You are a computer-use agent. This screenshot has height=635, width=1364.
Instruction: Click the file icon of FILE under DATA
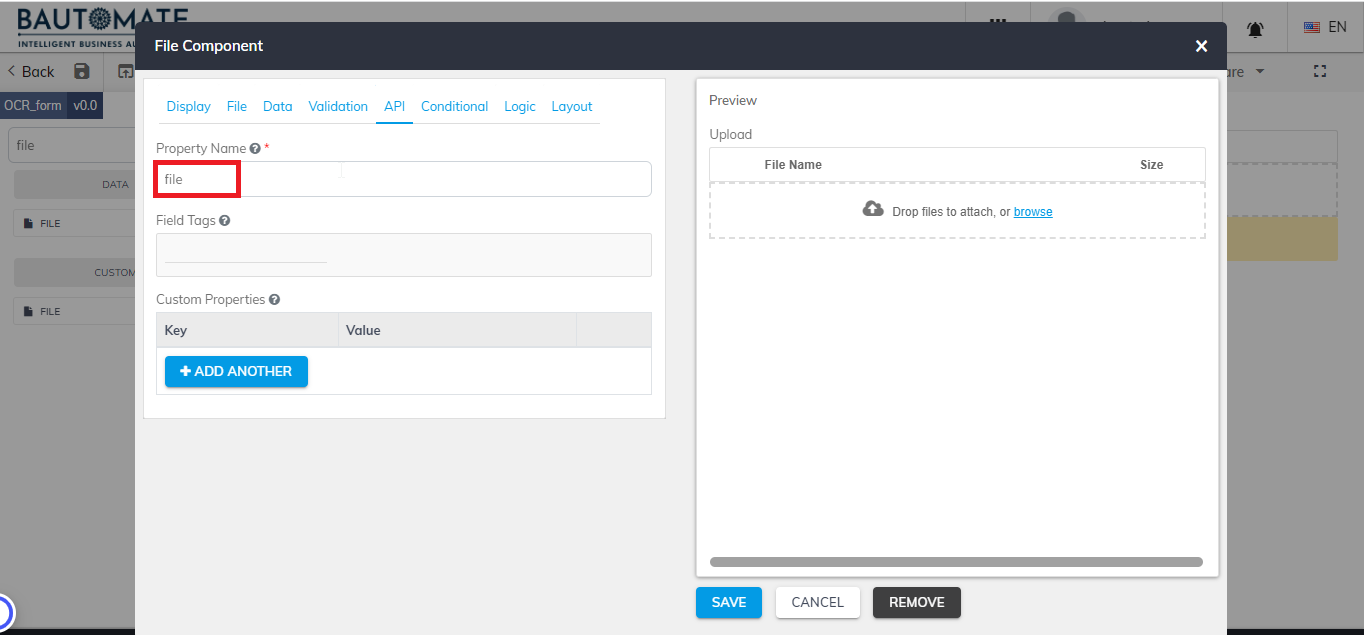point(28,223)
